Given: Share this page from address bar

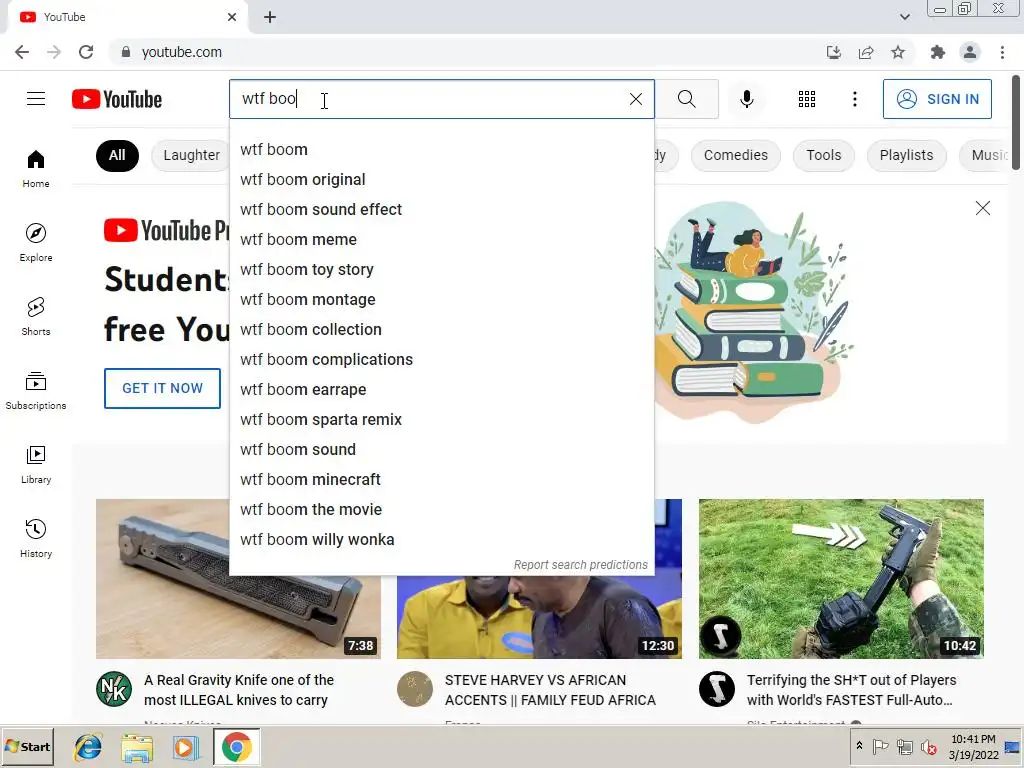Looking at the screenshot, I should (x=866, y=52).
